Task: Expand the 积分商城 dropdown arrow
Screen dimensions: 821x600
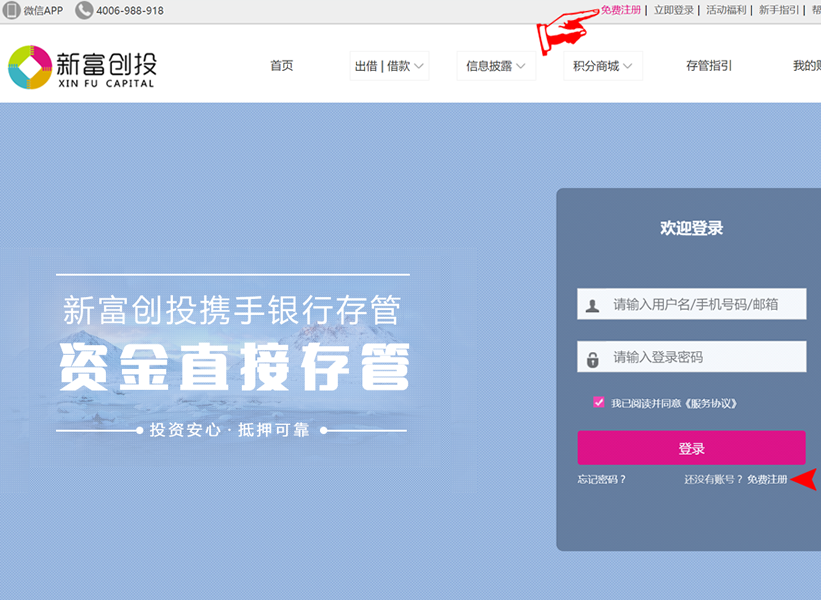Action: (627, 66)
